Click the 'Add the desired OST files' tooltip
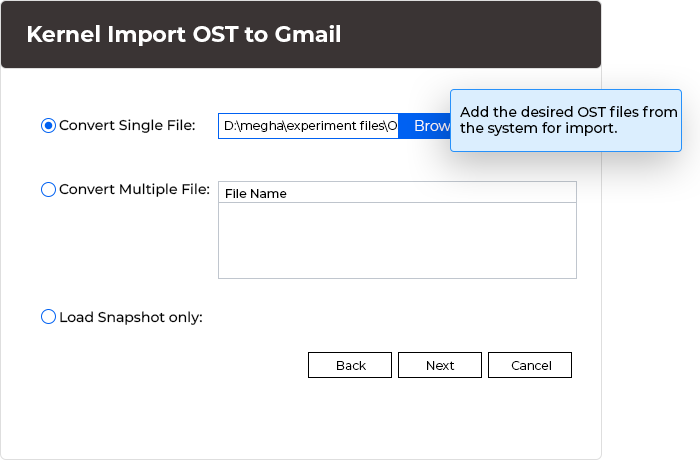The height and width of the screenshot is (460, 700). 566,121
